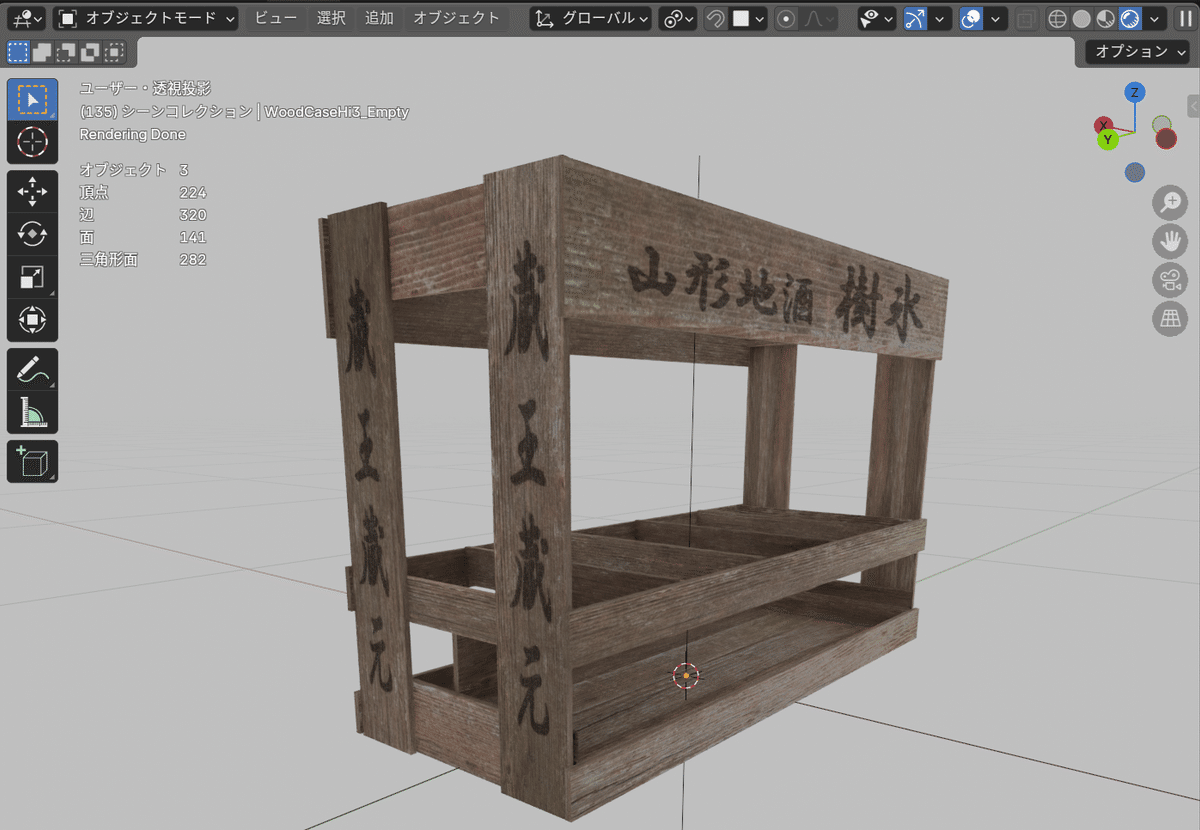
Task: Switch to material preview shading
Action: [x=1105, y=18]
